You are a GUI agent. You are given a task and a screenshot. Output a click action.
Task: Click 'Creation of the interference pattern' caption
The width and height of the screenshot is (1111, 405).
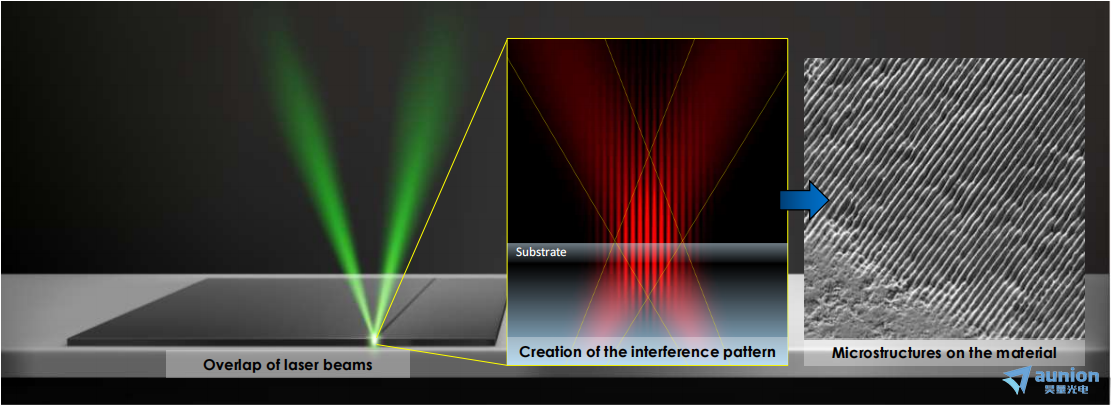pos(648,351)
